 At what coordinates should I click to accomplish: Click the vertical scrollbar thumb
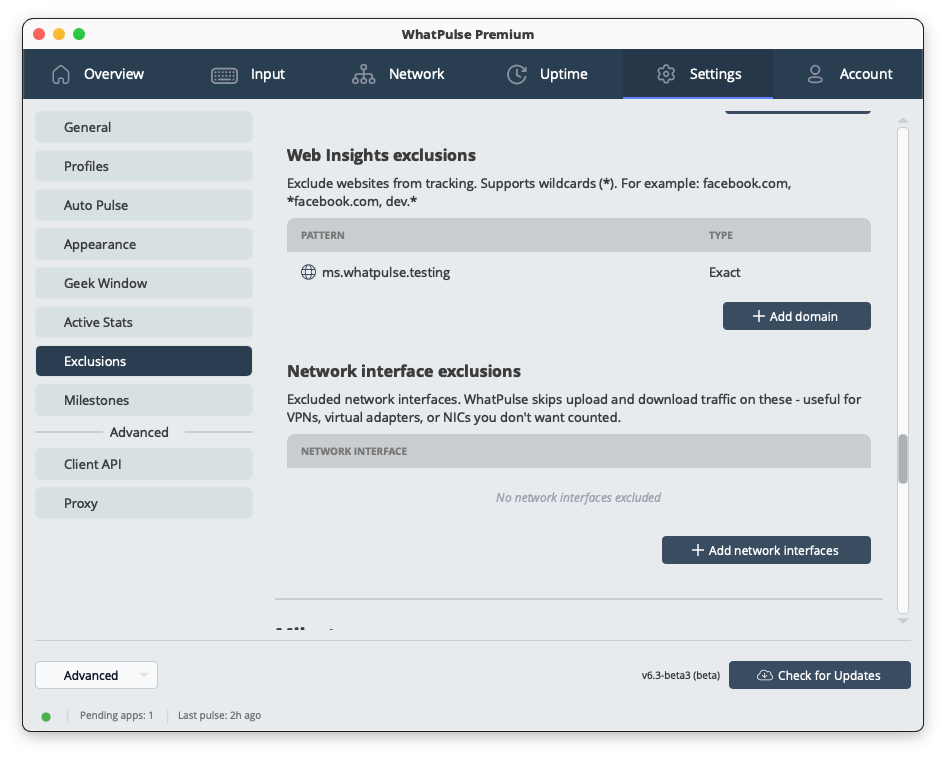[903, 459]
